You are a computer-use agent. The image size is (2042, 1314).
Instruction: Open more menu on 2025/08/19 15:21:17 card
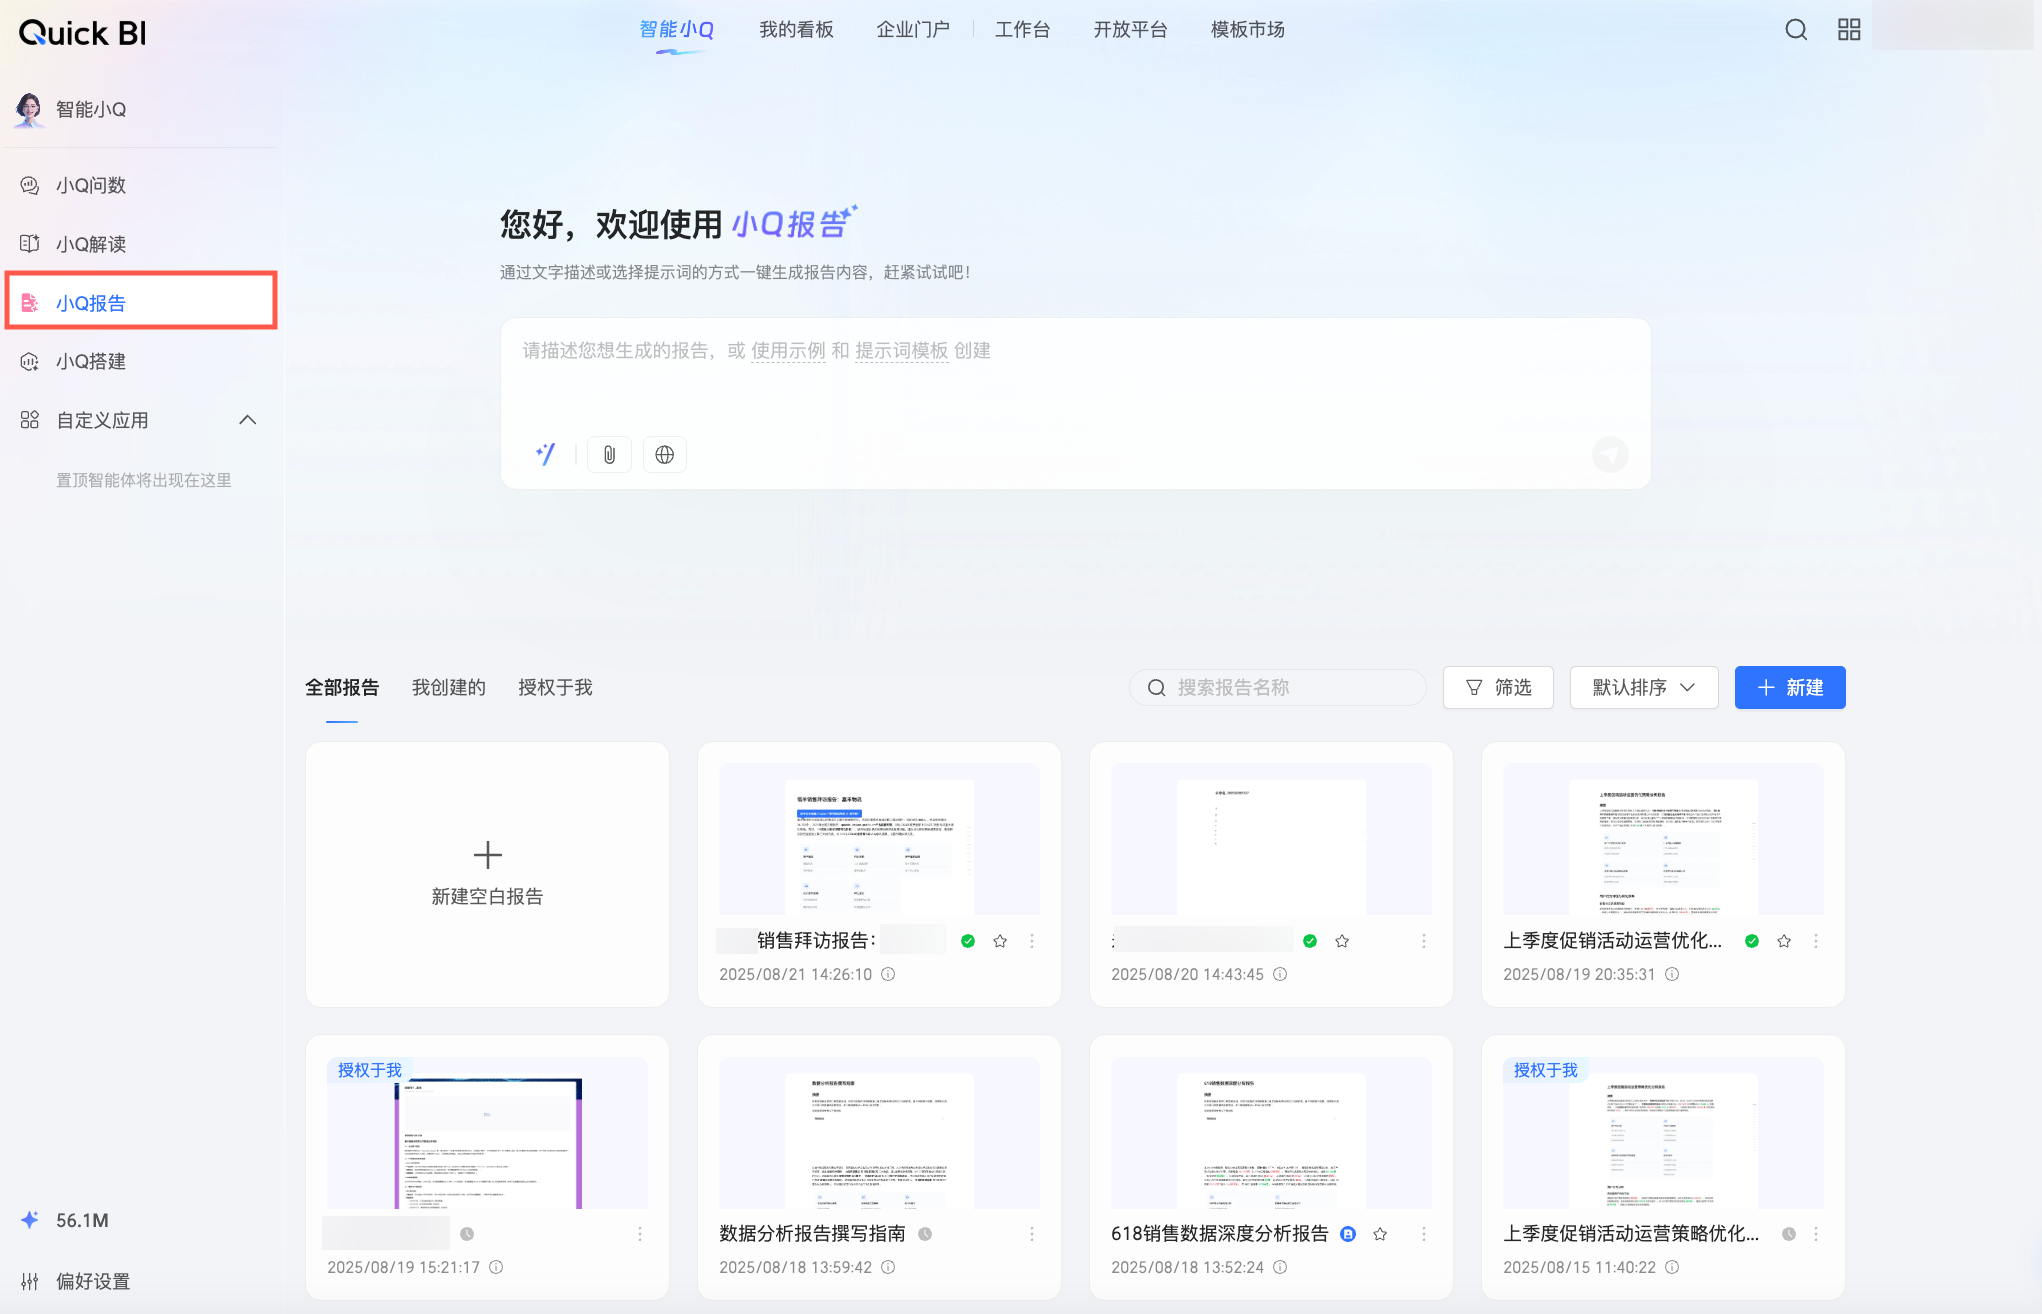point(640,1234)
